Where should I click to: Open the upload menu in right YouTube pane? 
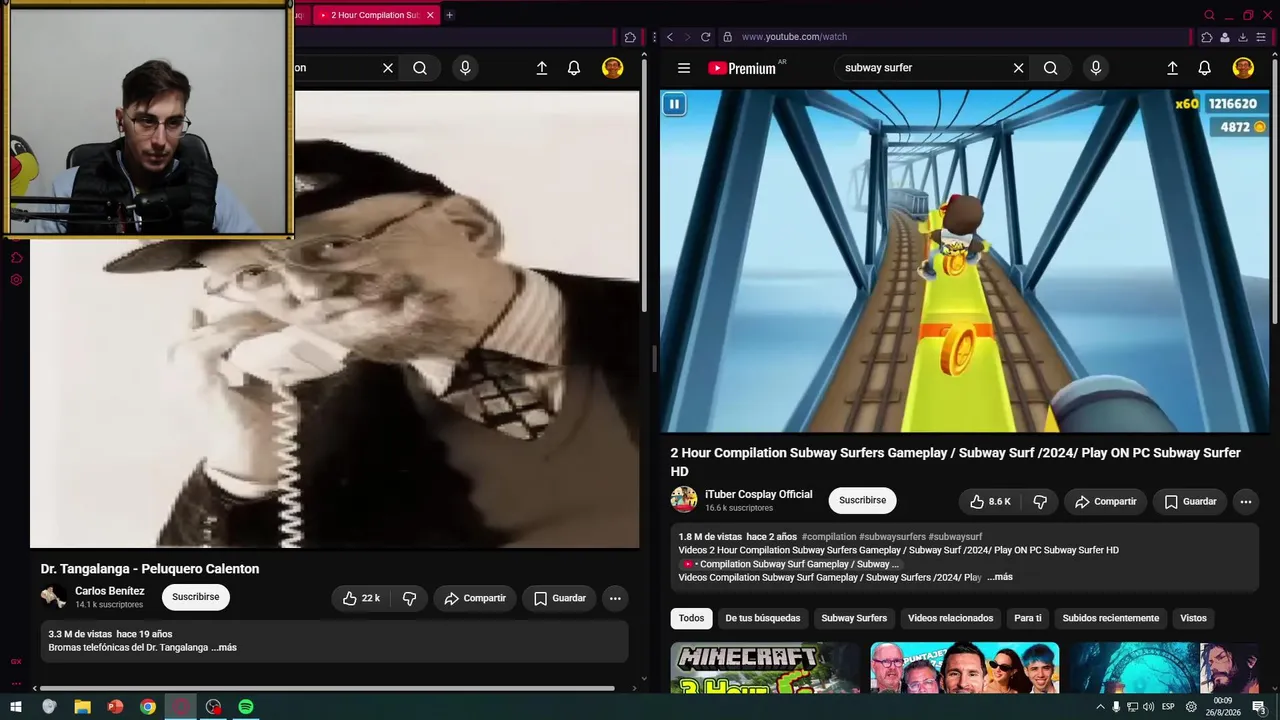coord(1172,68)
